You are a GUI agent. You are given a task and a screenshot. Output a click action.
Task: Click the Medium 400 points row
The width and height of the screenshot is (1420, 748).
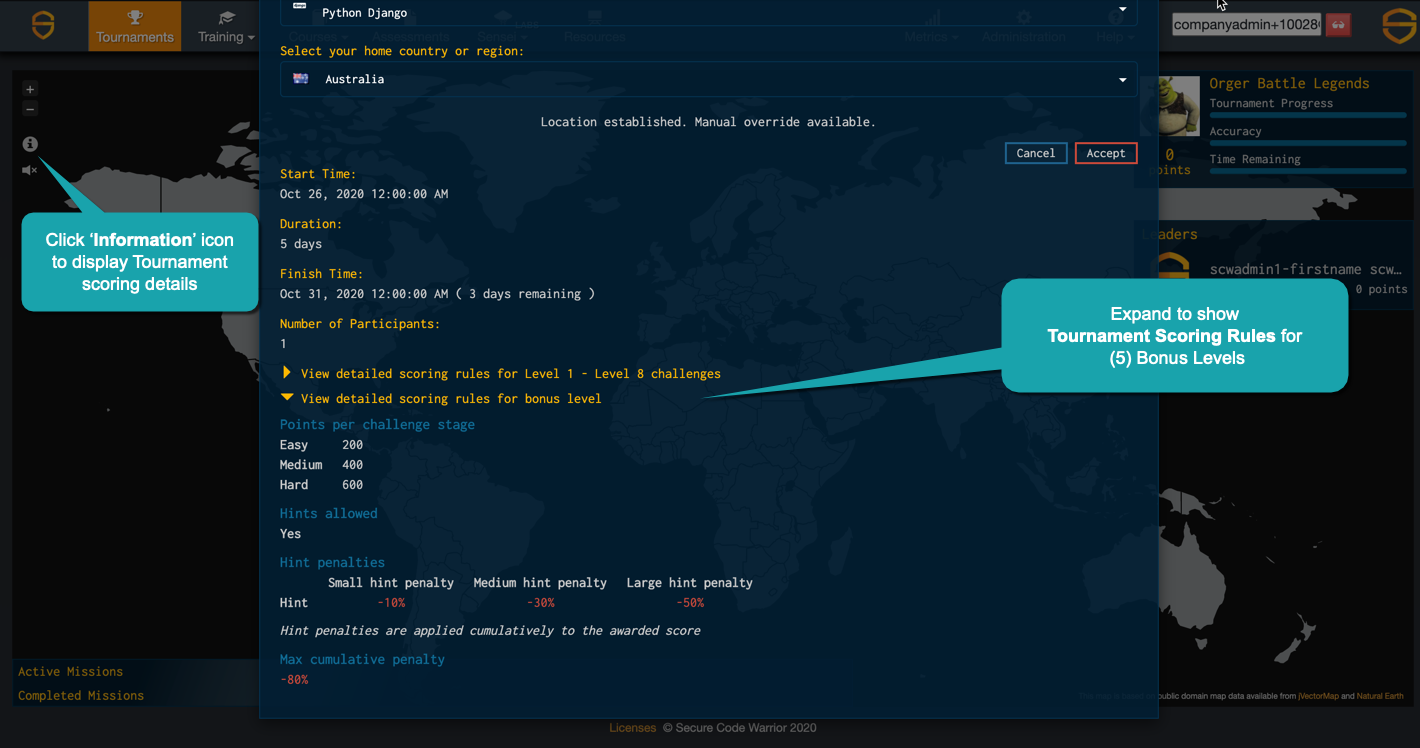322,464
